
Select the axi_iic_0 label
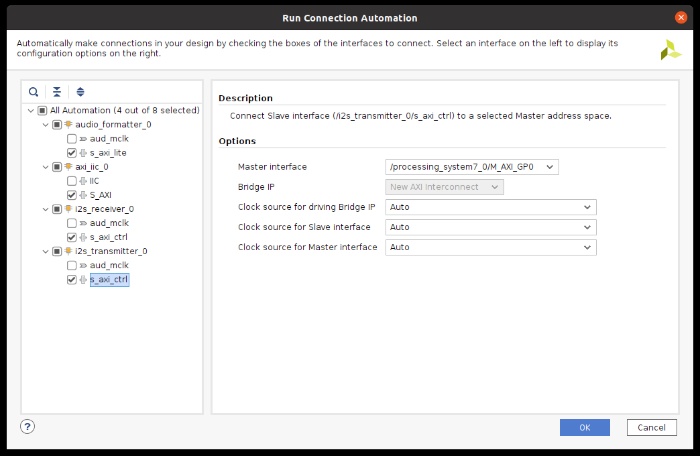click(x=92, y=167)
